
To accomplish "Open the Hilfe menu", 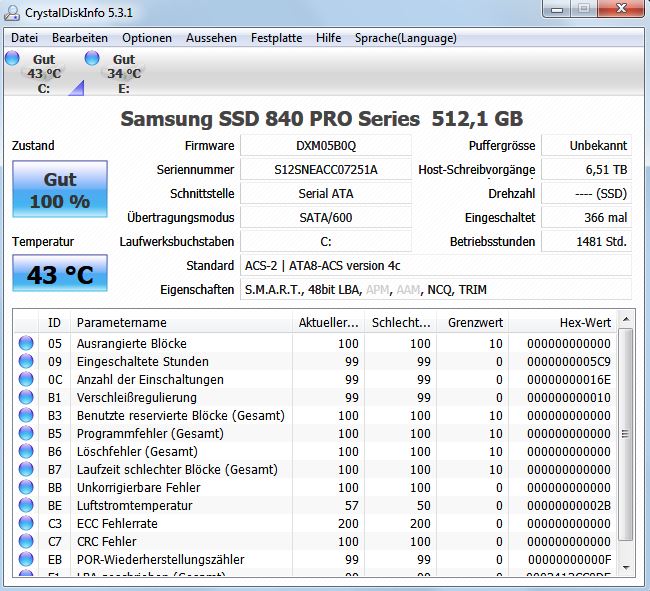I will pos(328,38).
